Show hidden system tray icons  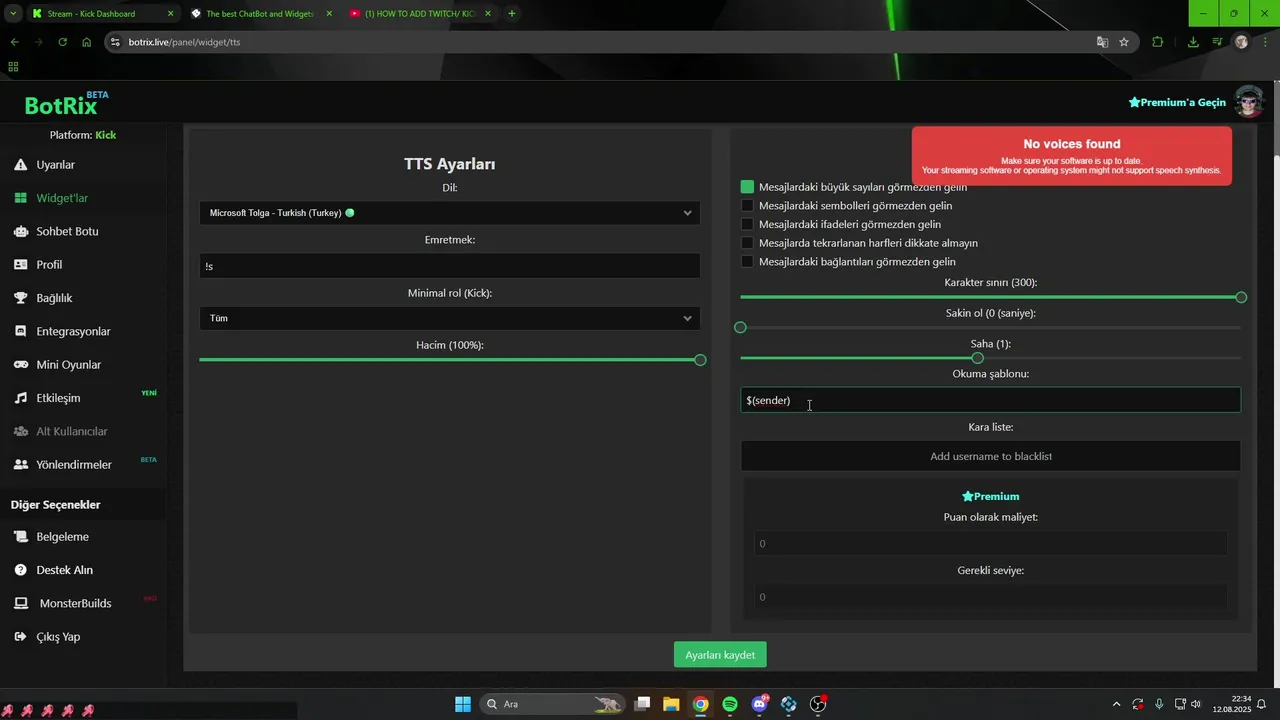[1116, 704]
